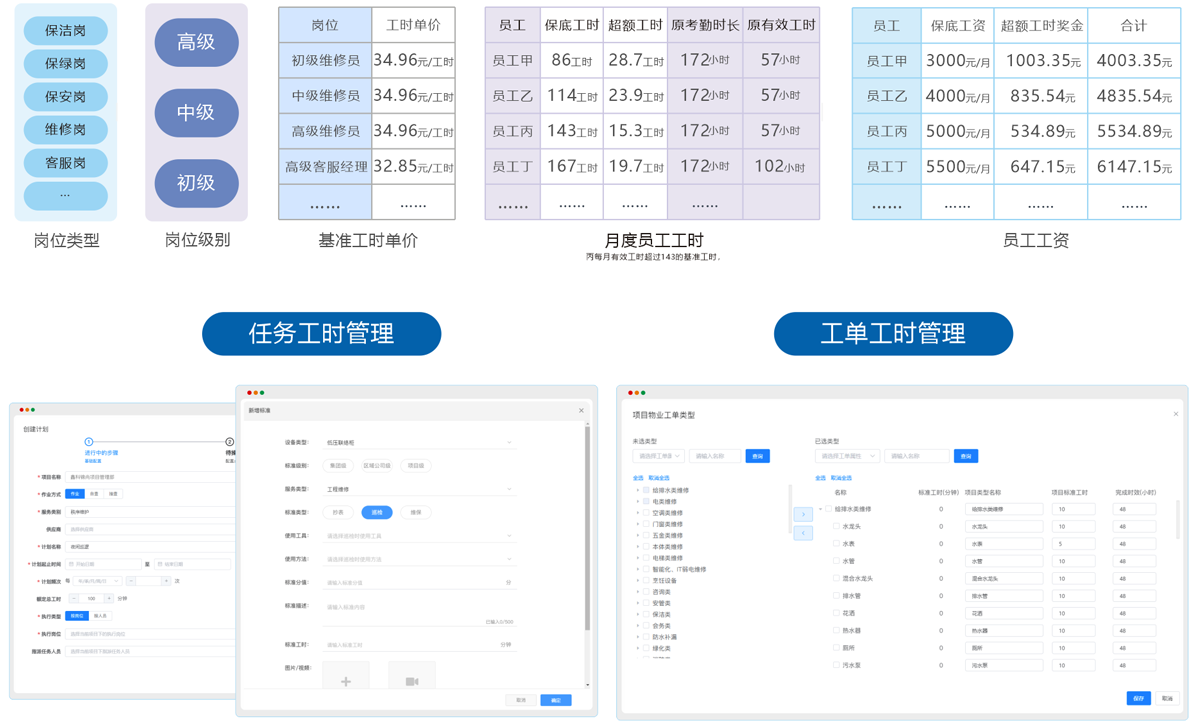1200x727 pixels.
Task: Click the move-right arrow transfer button
Action: tap(803, 514)
